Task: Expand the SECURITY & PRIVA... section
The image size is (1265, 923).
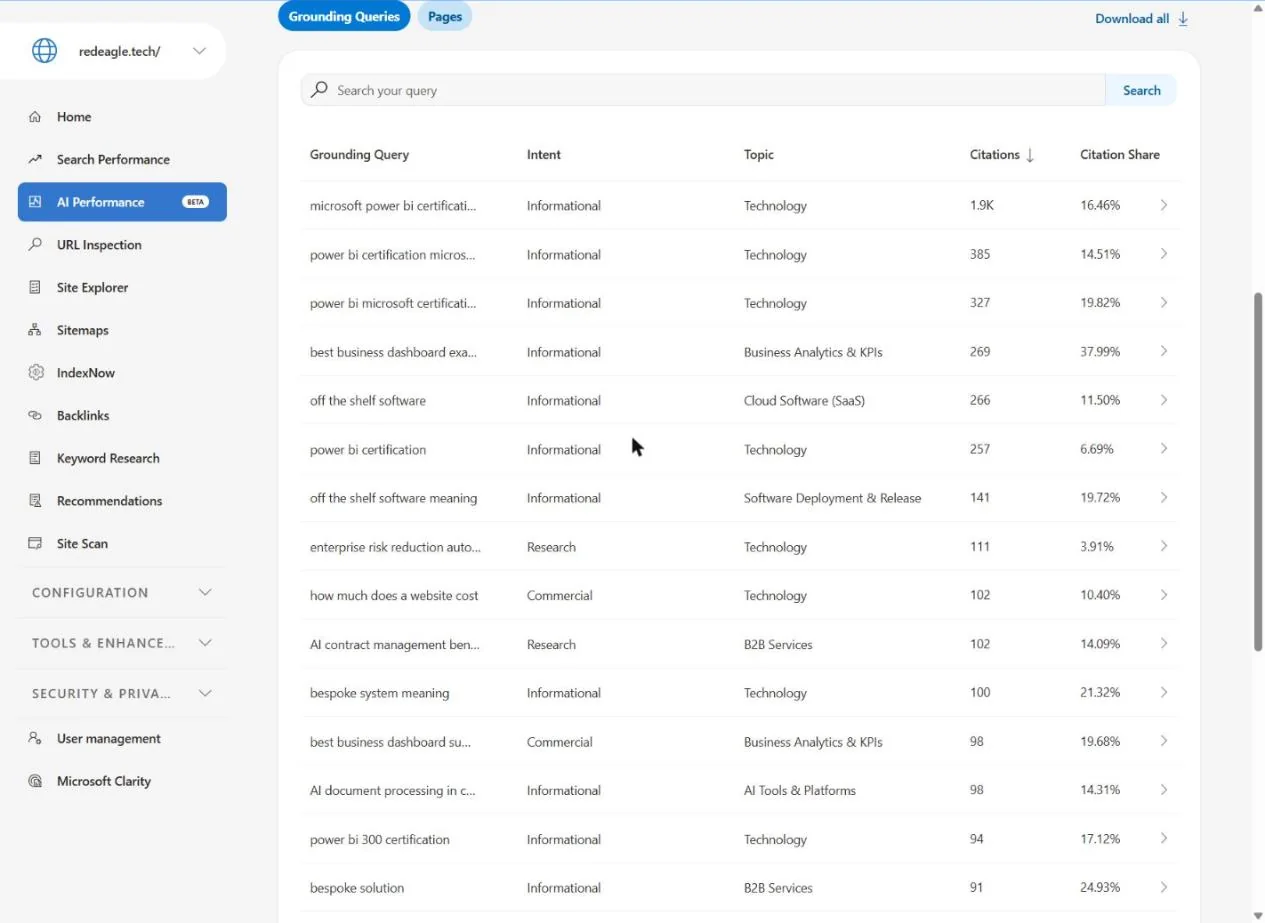Action: point(122,693)
